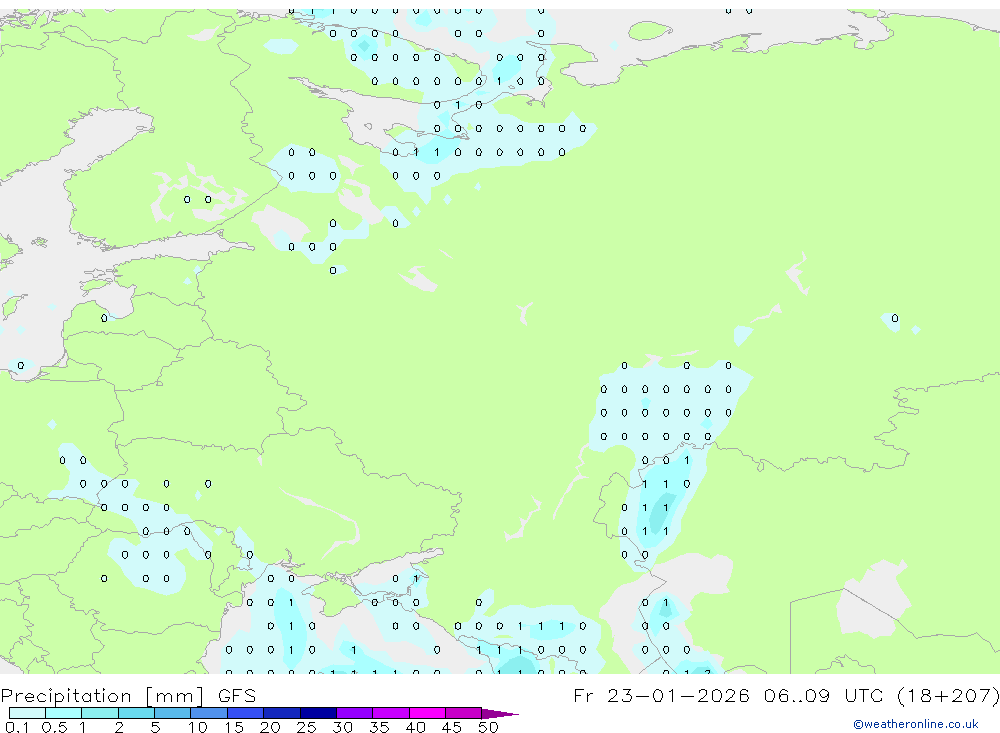Click the '50' legend scale label

tap(488, 727)
